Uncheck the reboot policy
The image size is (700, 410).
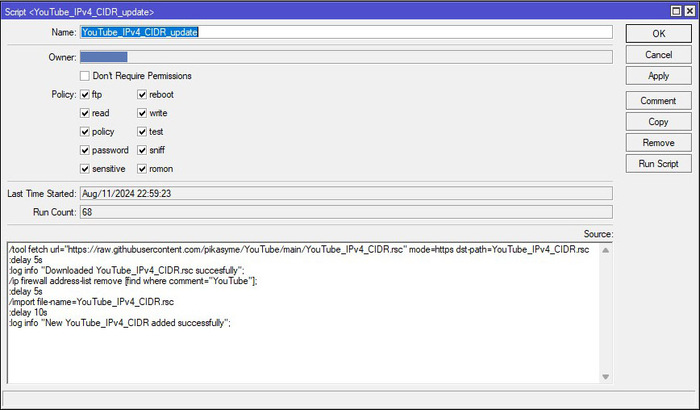click(x=142, y=95)
